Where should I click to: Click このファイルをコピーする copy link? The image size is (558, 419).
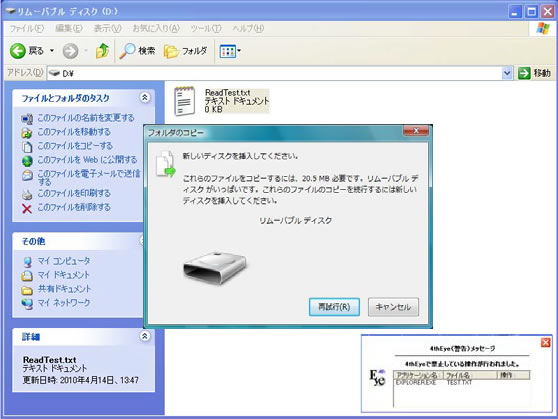click(75, 146)
